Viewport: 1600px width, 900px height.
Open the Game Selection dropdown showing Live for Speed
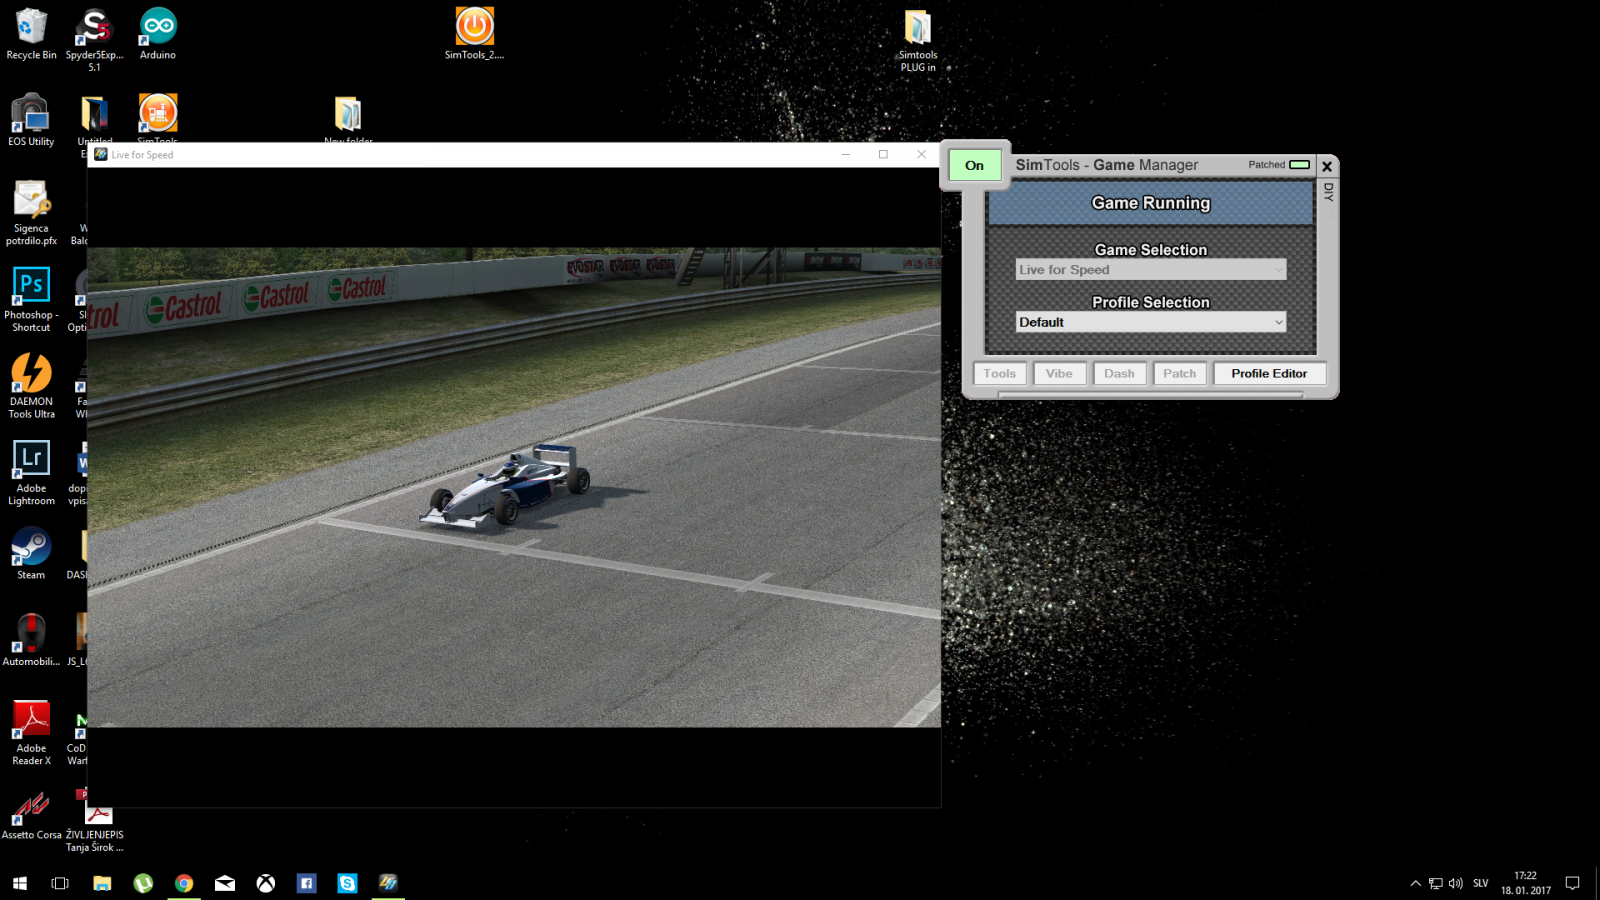1151,270
